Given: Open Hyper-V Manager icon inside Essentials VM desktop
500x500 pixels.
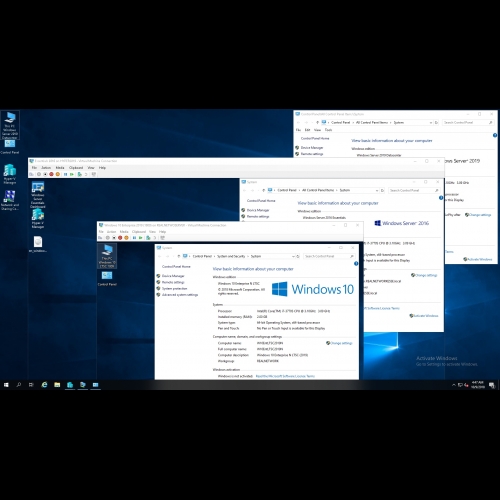Looking at the screenshot, I should pyautogui.click(x=38, y=219).
